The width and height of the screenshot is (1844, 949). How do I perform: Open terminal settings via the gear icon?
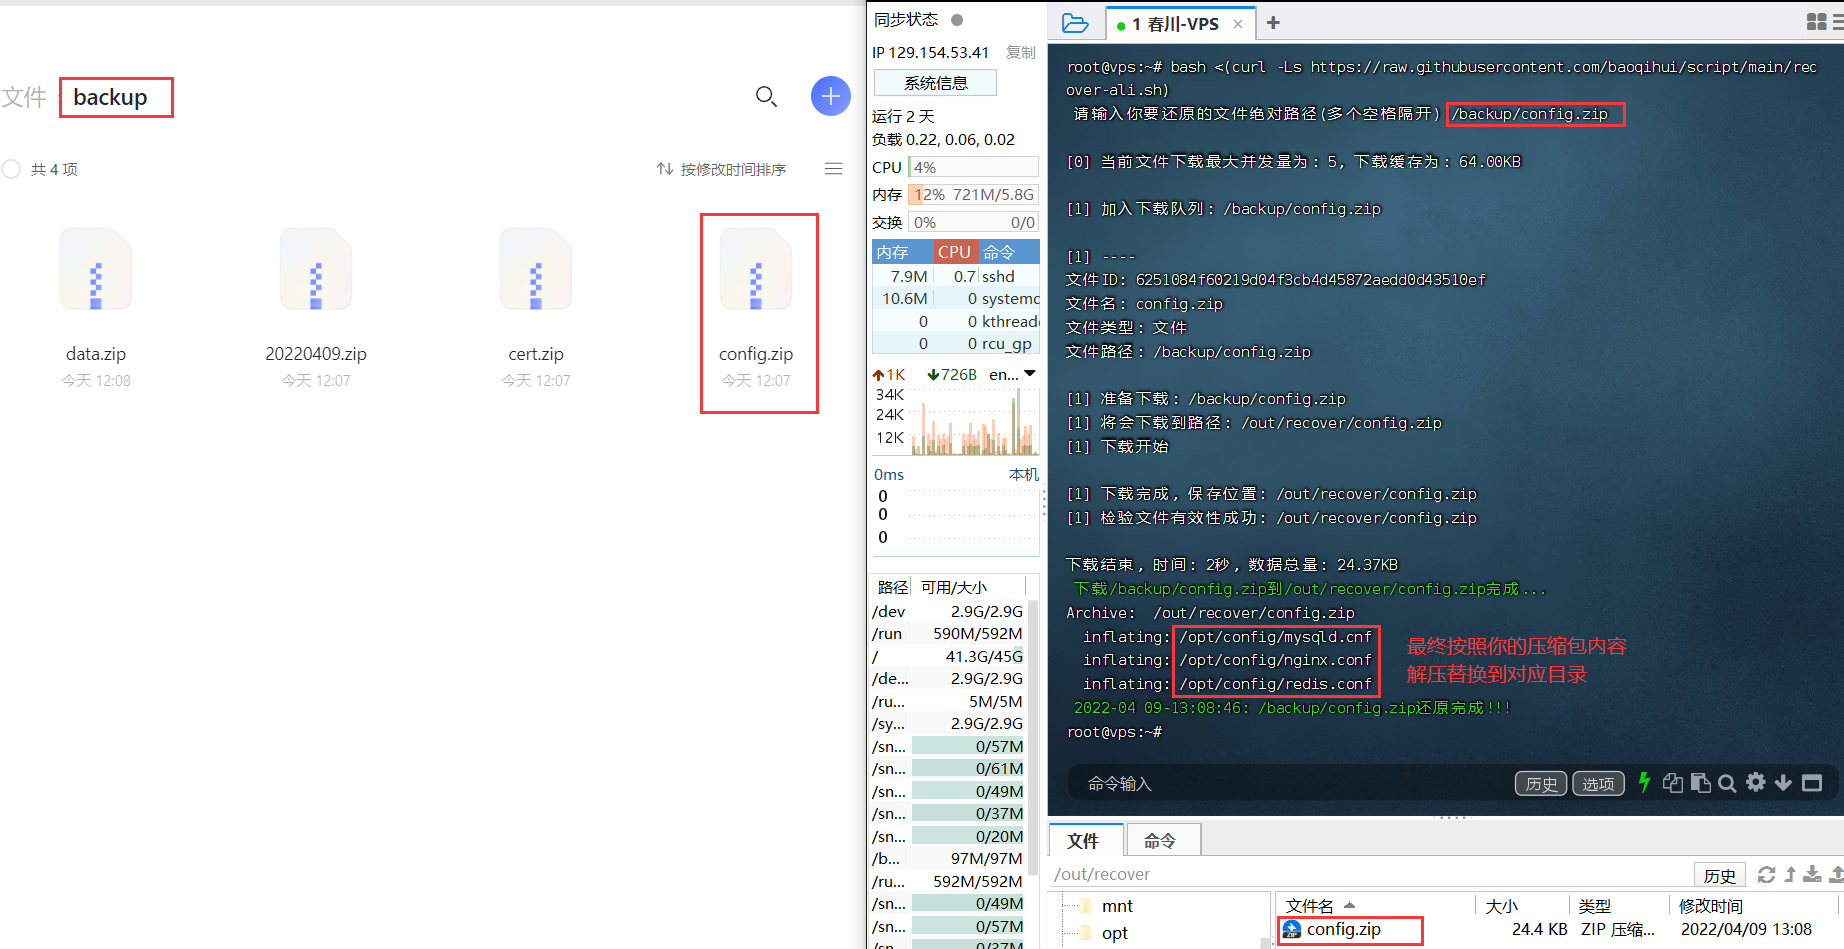[x=1755, y=782]
